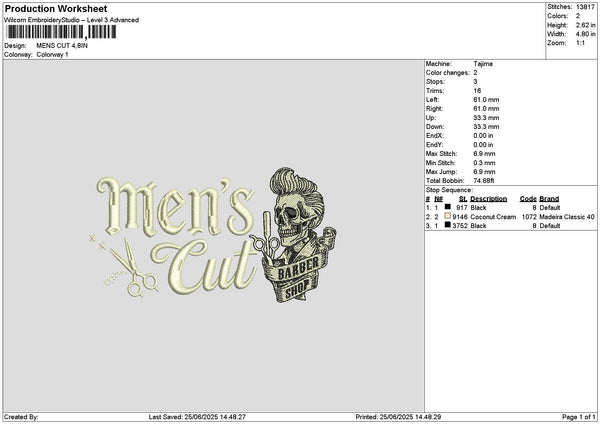Click the Left value 61.0 mm

pos(486,99)
